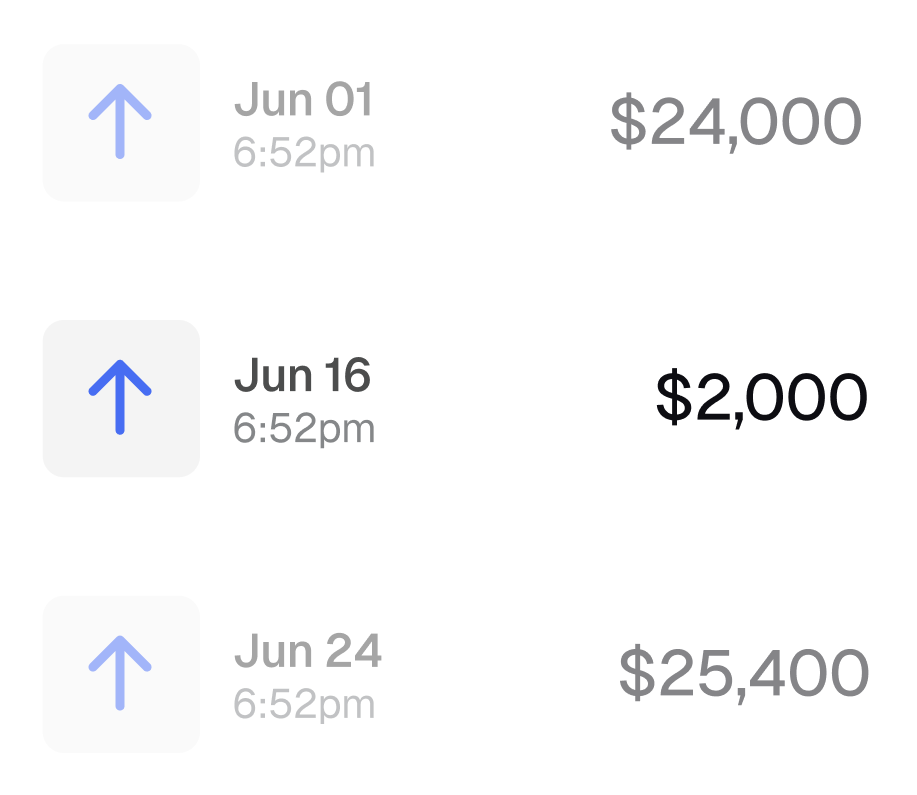Select the Jun 16 date label
The image size is (917, 795).
302,377
